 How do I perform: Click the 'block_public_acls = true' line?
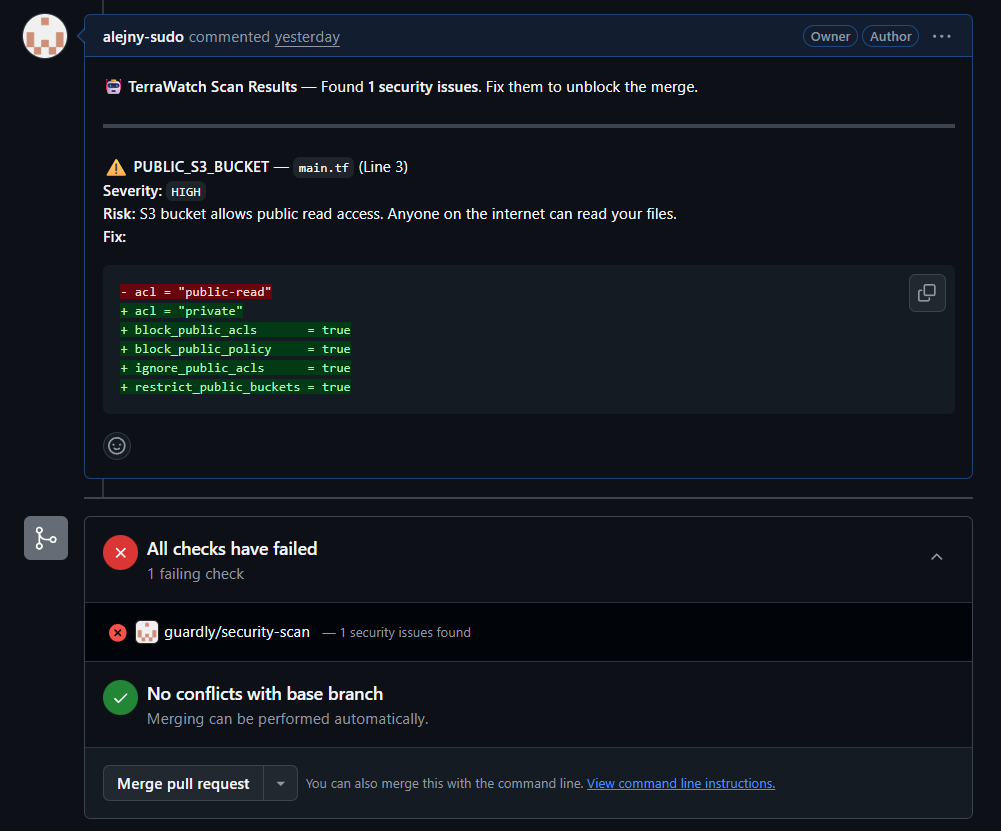pyautogui.click(x=236, y=330)
